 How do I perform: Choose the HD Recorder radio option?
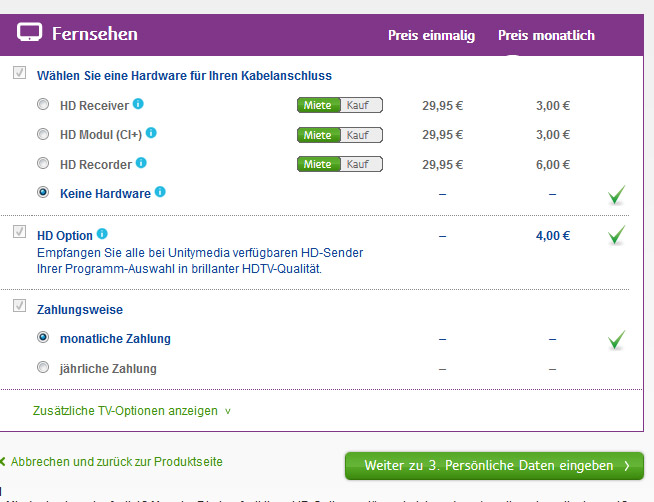click(x=43, y=163)
